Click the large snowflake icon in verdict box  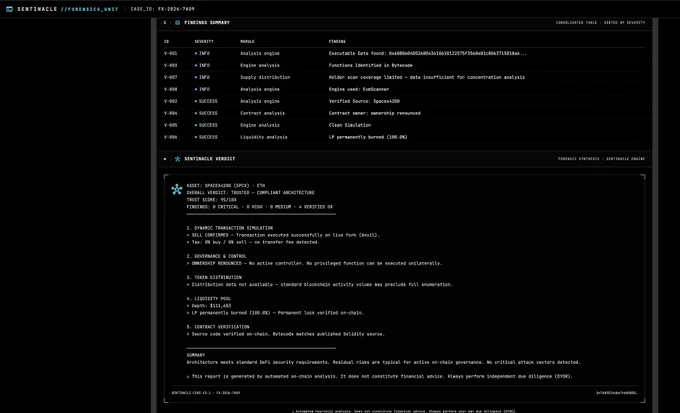tap(177, 189)
